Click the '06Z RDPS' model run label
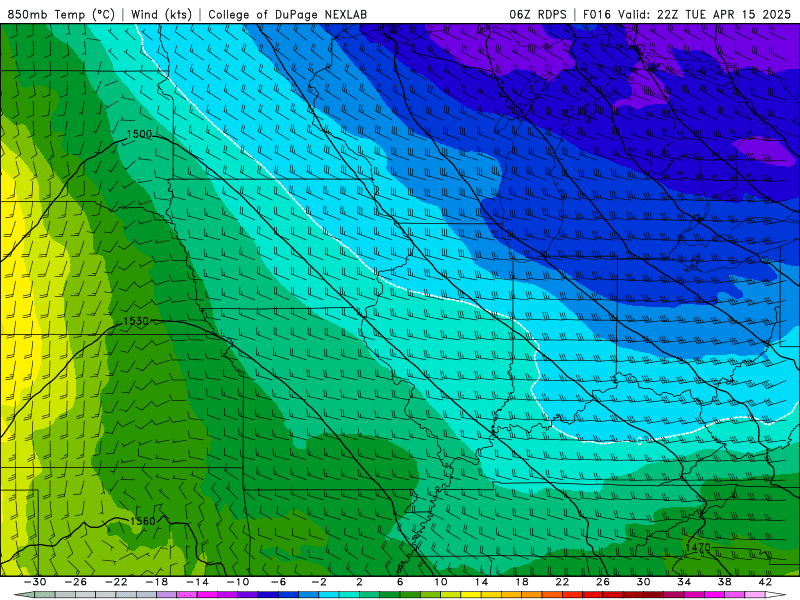This screenshot has width=800, height=600. coord(538,14)
